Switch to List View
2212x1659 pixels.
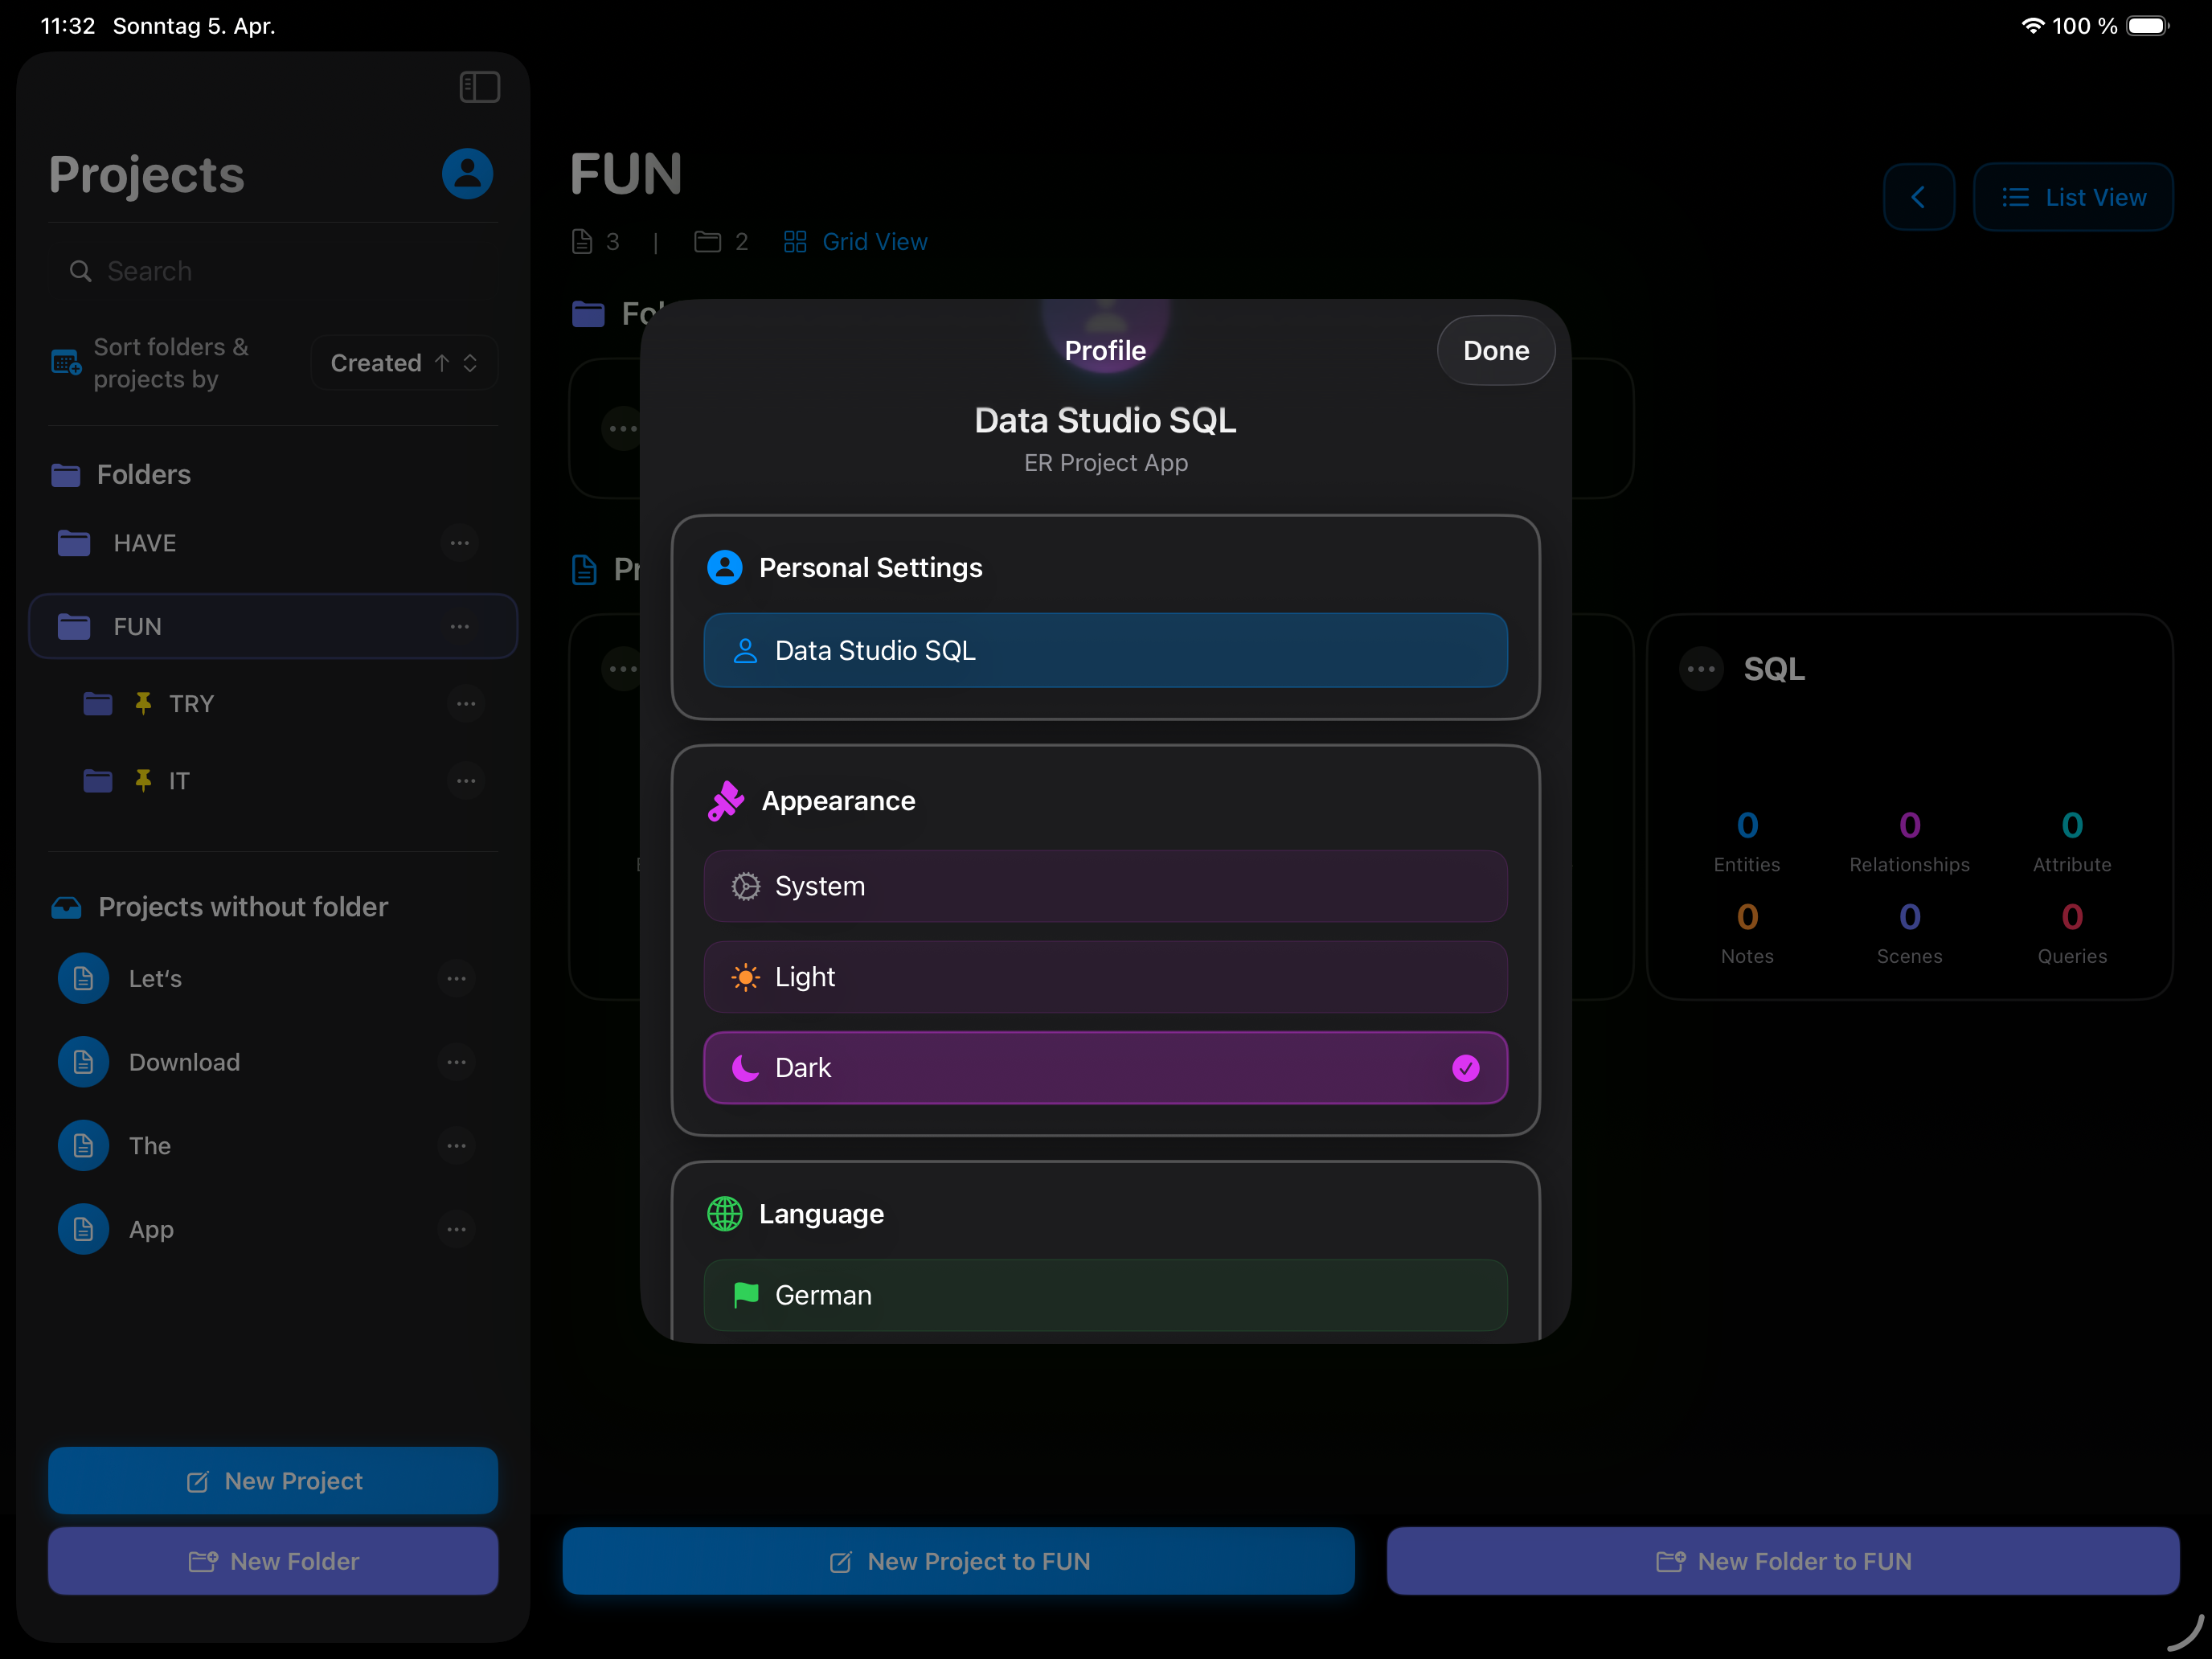coord(2073,197)
